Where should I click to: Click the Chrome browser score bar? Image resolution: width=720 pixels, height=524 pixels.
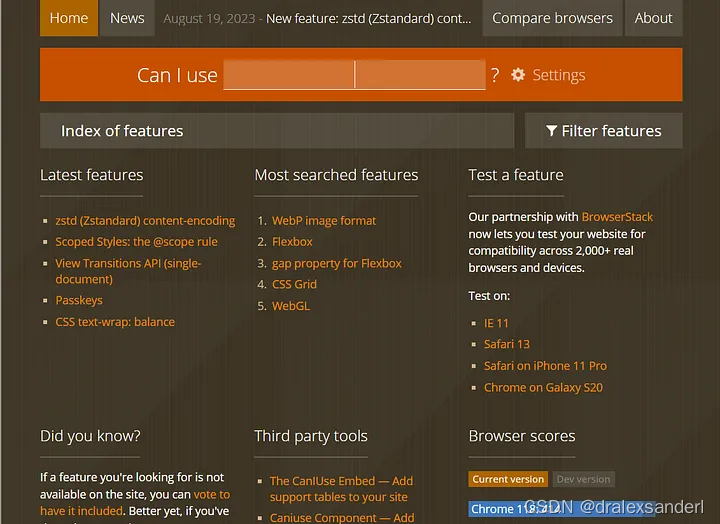[x=561, y=509]
